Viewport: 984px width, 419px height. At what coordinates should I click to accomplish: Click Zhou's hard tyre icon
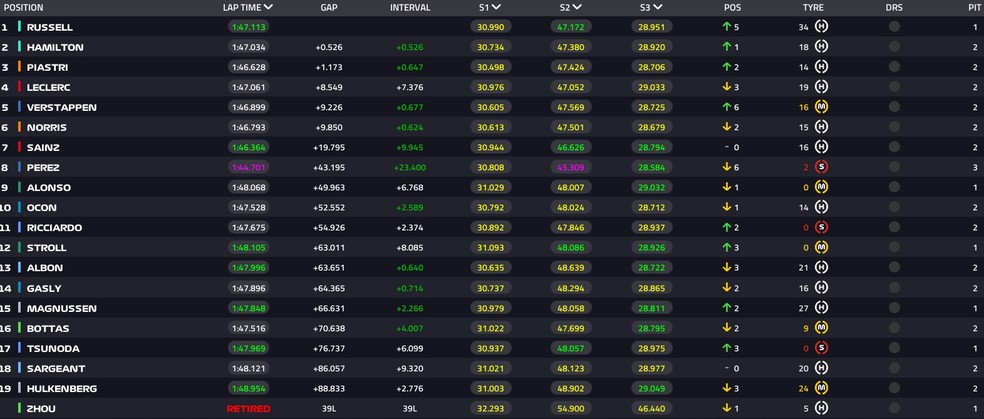[x=821, y=408]
